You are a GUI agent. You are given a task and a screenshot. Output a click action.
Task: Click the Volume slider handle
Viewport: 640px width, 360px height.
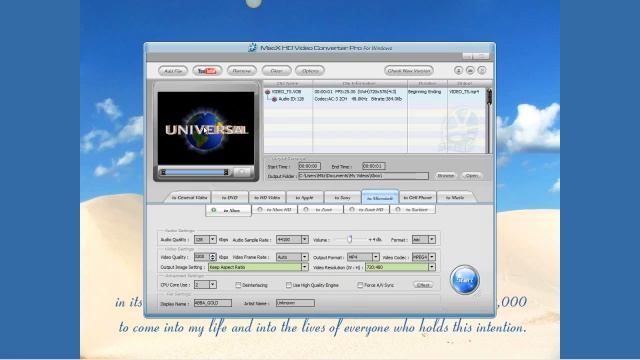tap(350, 240)
